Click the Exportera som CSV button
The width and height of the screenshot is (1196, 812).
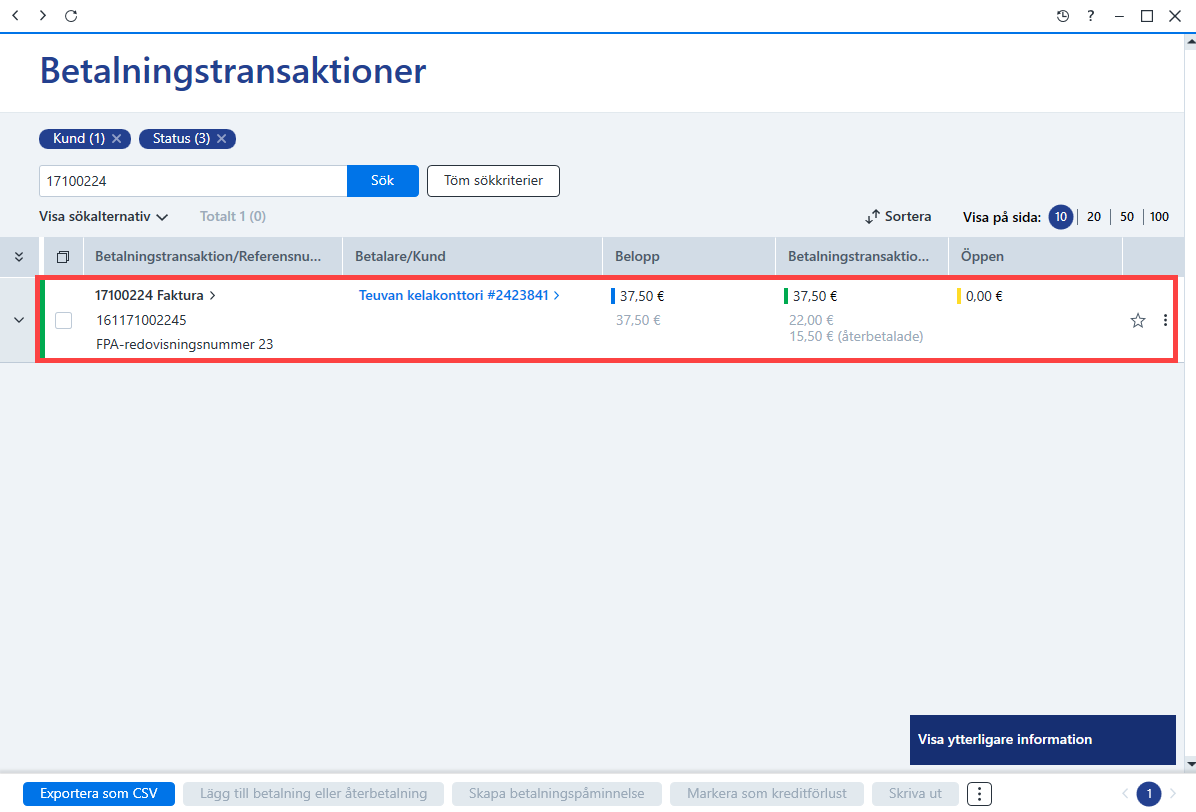[x=99, y=794]
